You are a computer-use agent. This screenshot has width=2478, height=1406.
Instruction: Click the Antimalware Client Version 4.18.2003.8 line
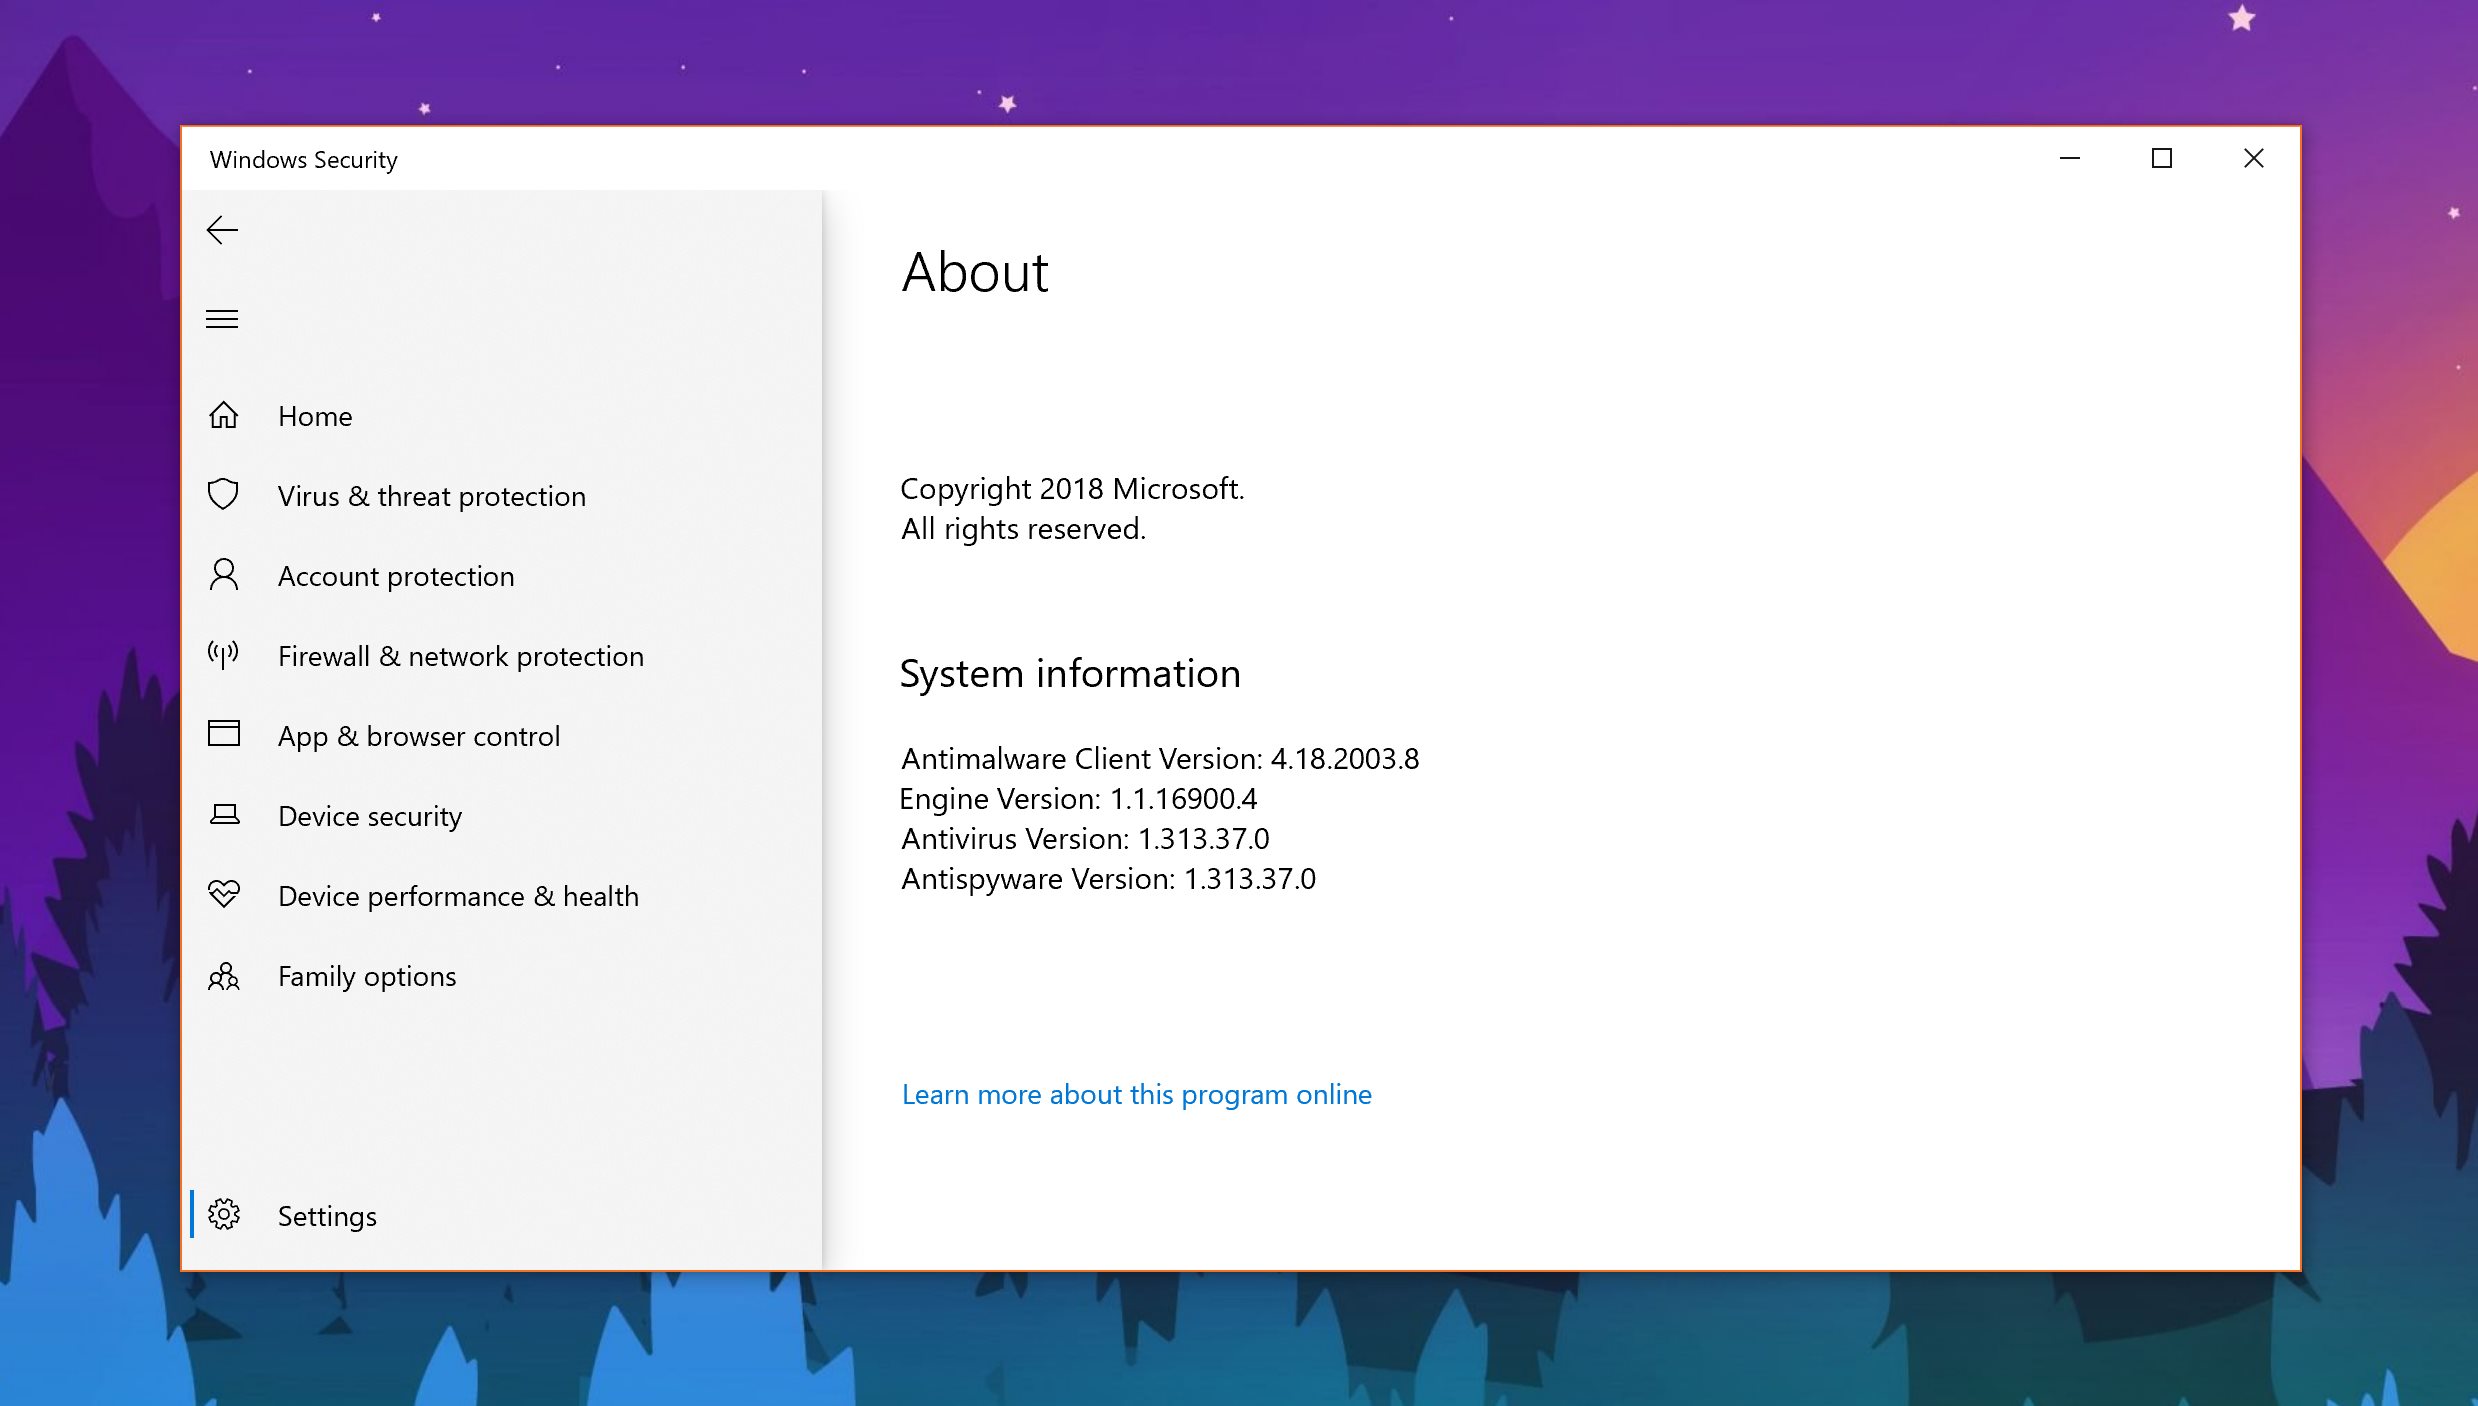(1160, 759)
